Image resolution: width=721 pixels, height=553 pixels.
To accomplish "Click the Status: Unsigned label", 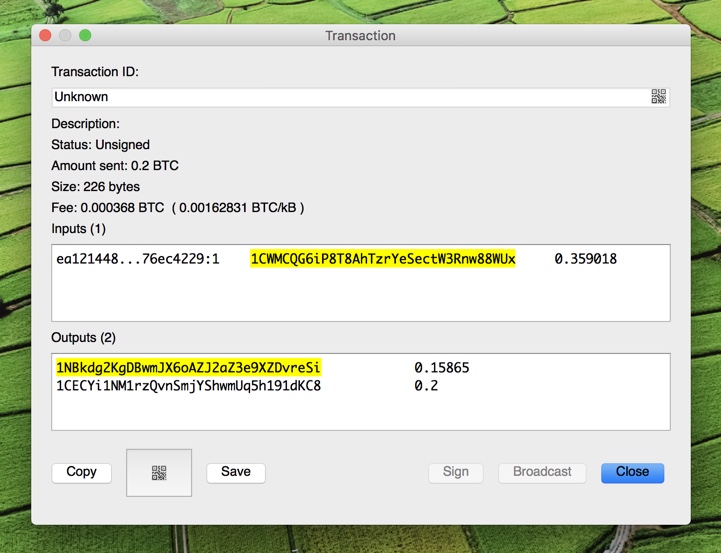I will click(100, 145).
